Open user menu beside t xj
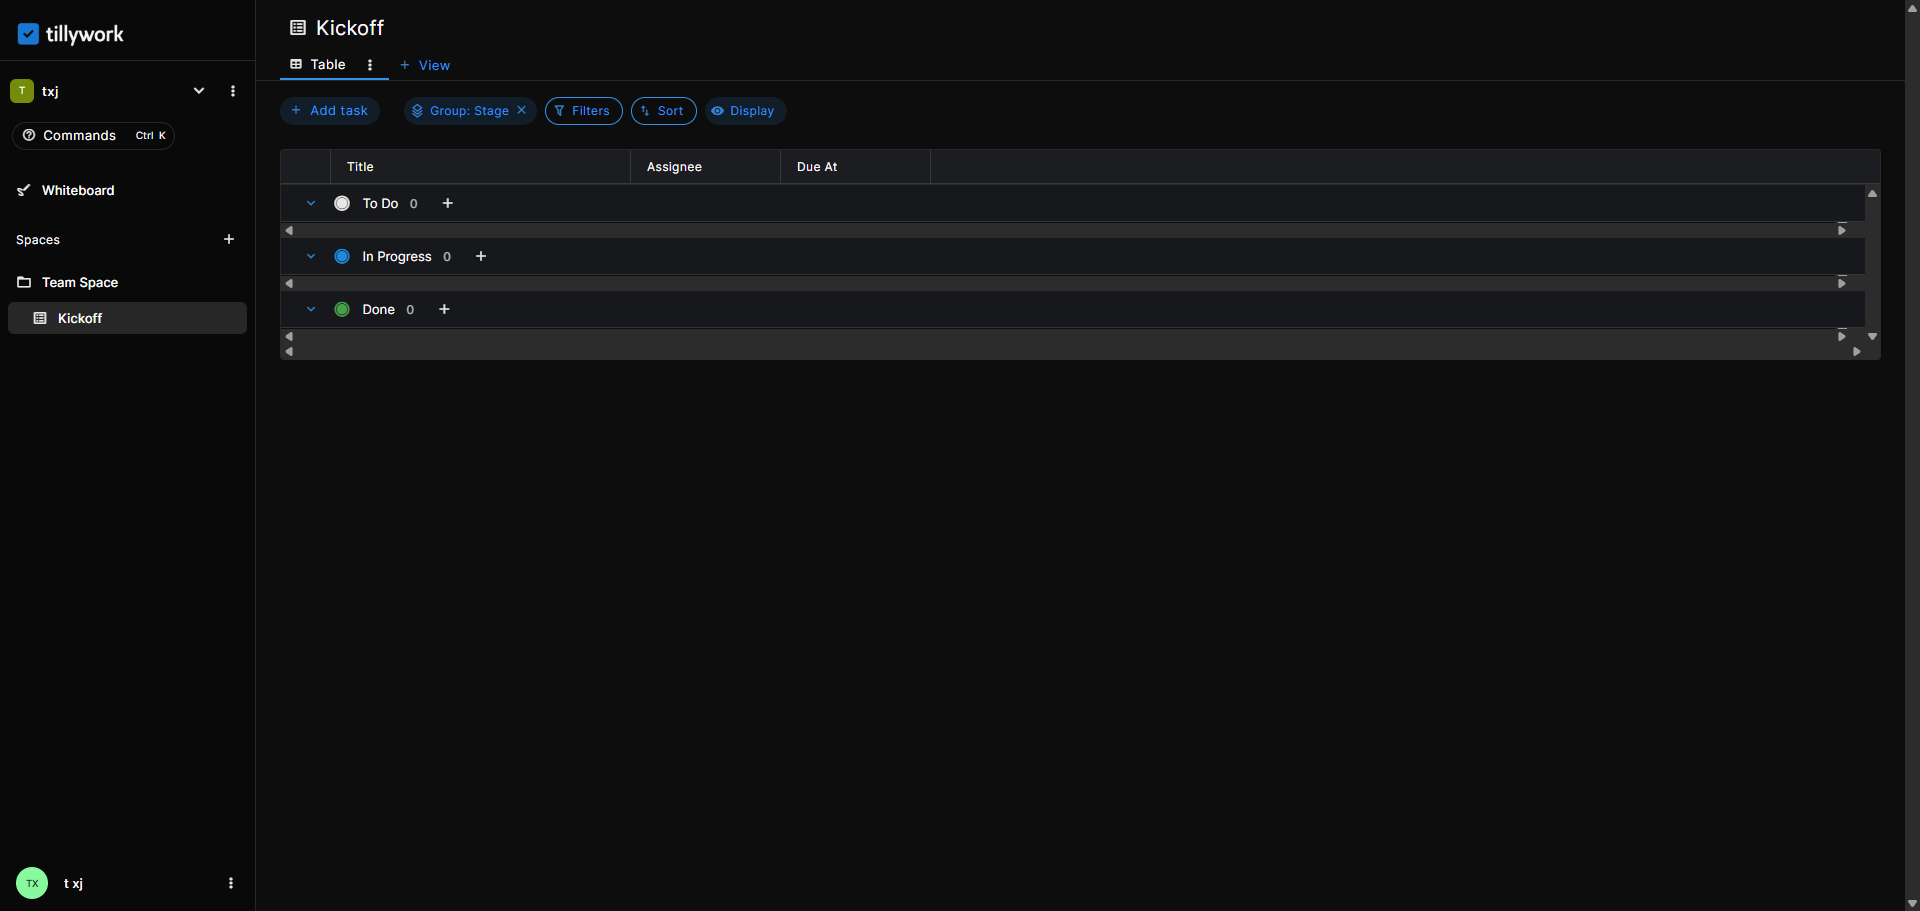 tap(231, 883)
